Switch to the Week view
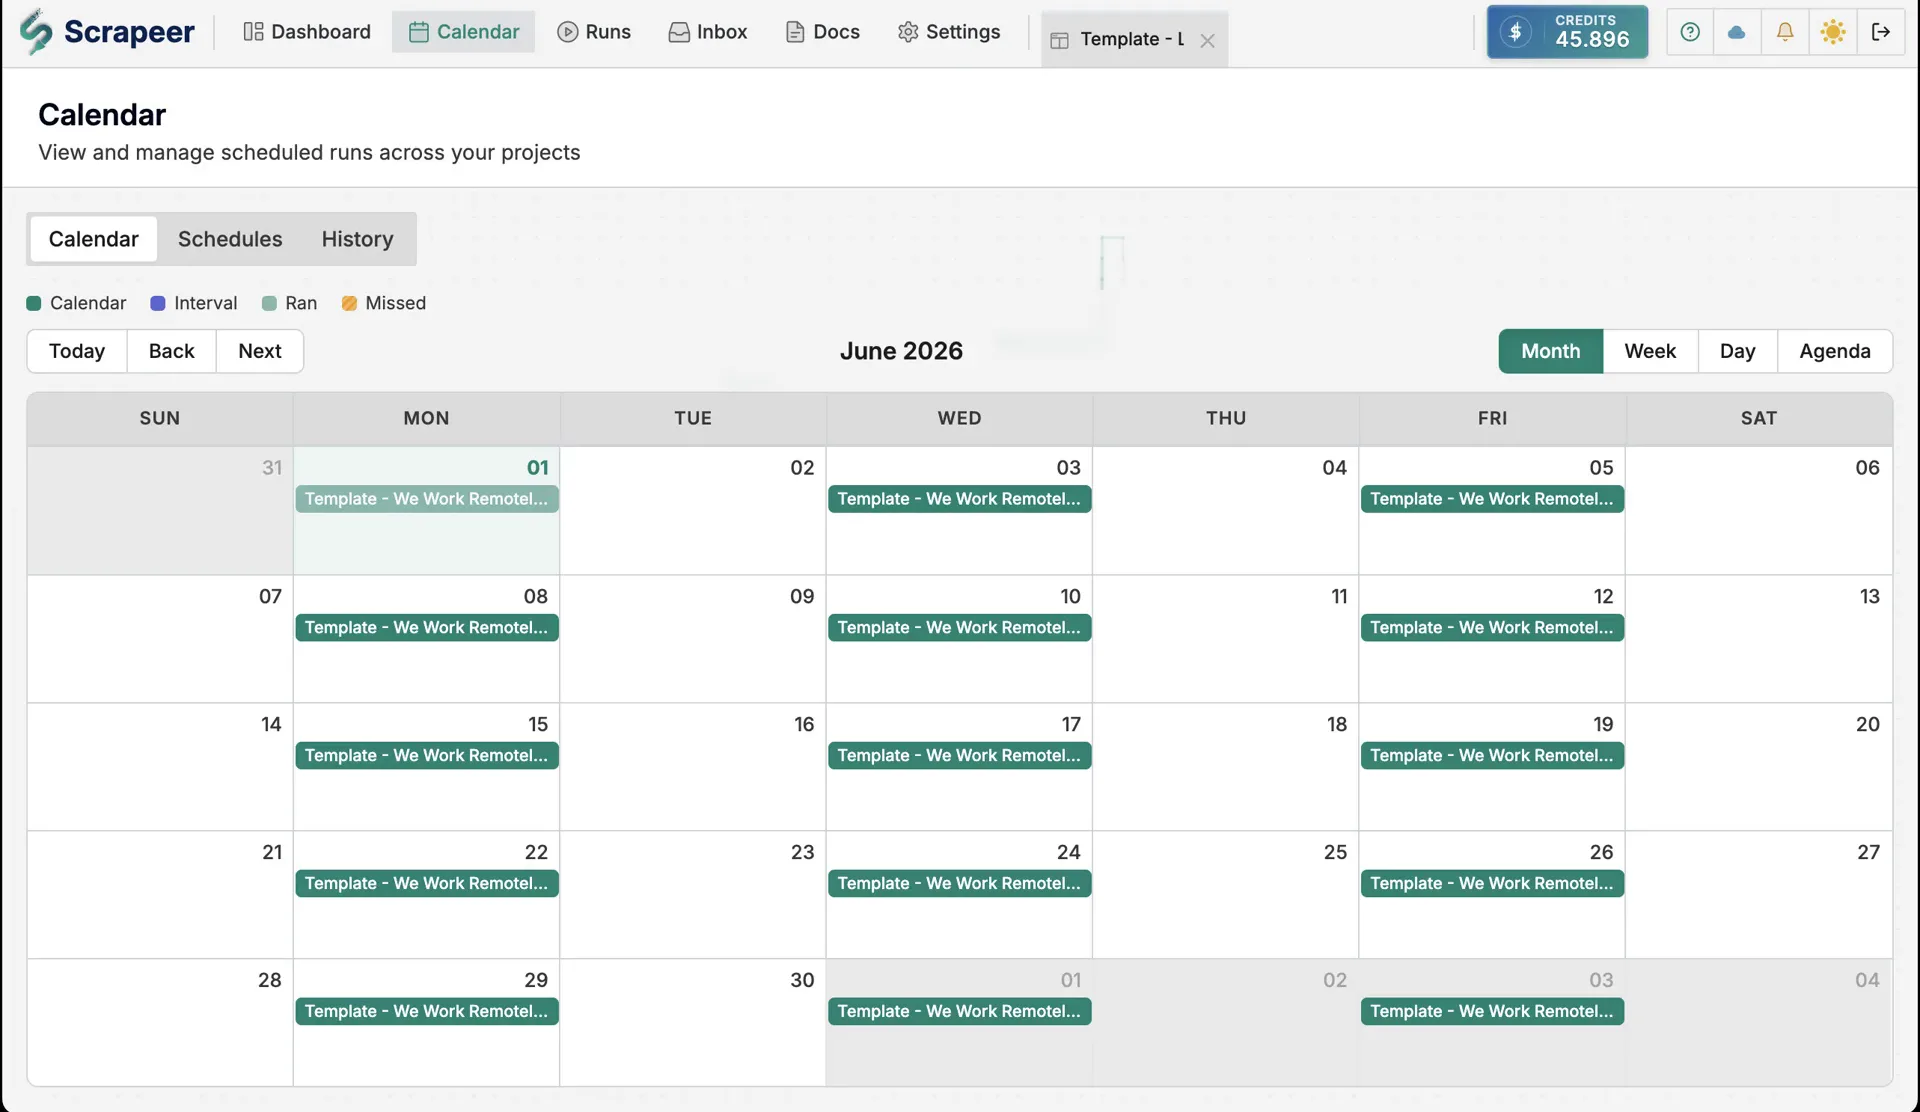1920x1112 pixels. tap(1650, 351)
